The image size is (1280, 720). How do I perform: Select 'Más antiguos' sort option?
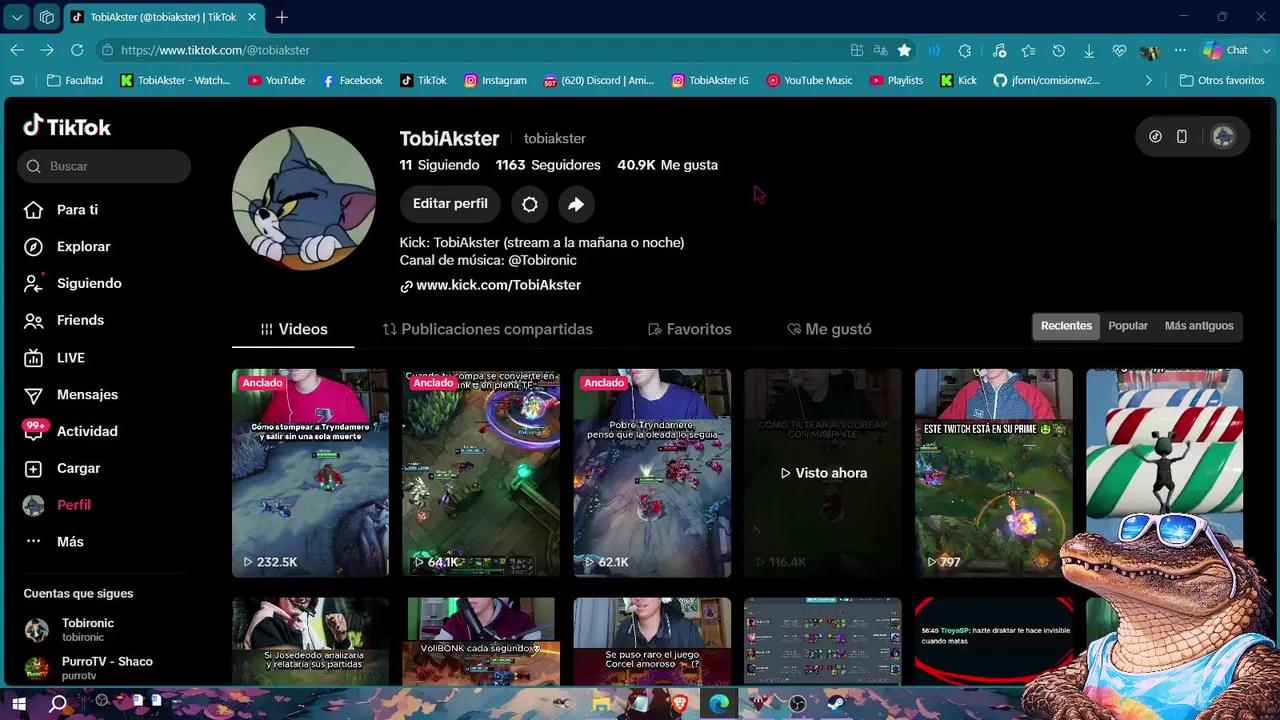(1199, 326)
